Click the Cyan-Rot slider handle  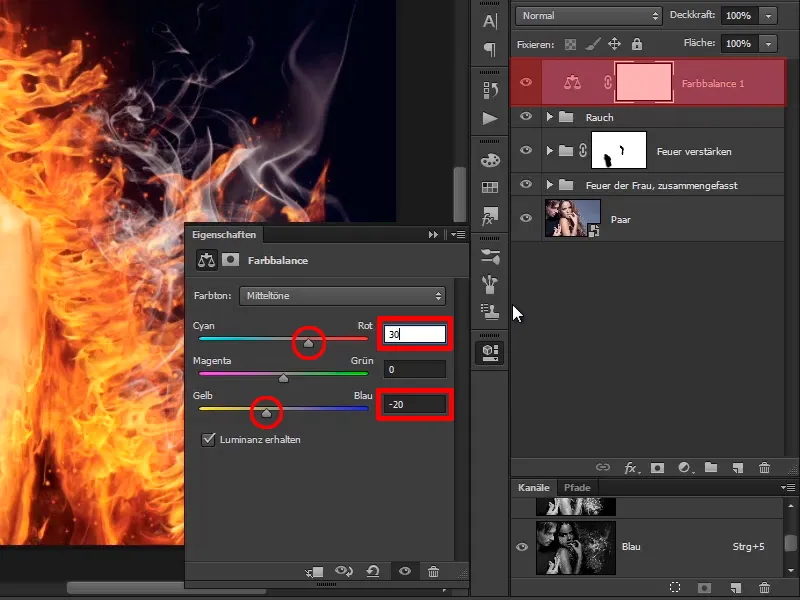[x=308, y=343]
